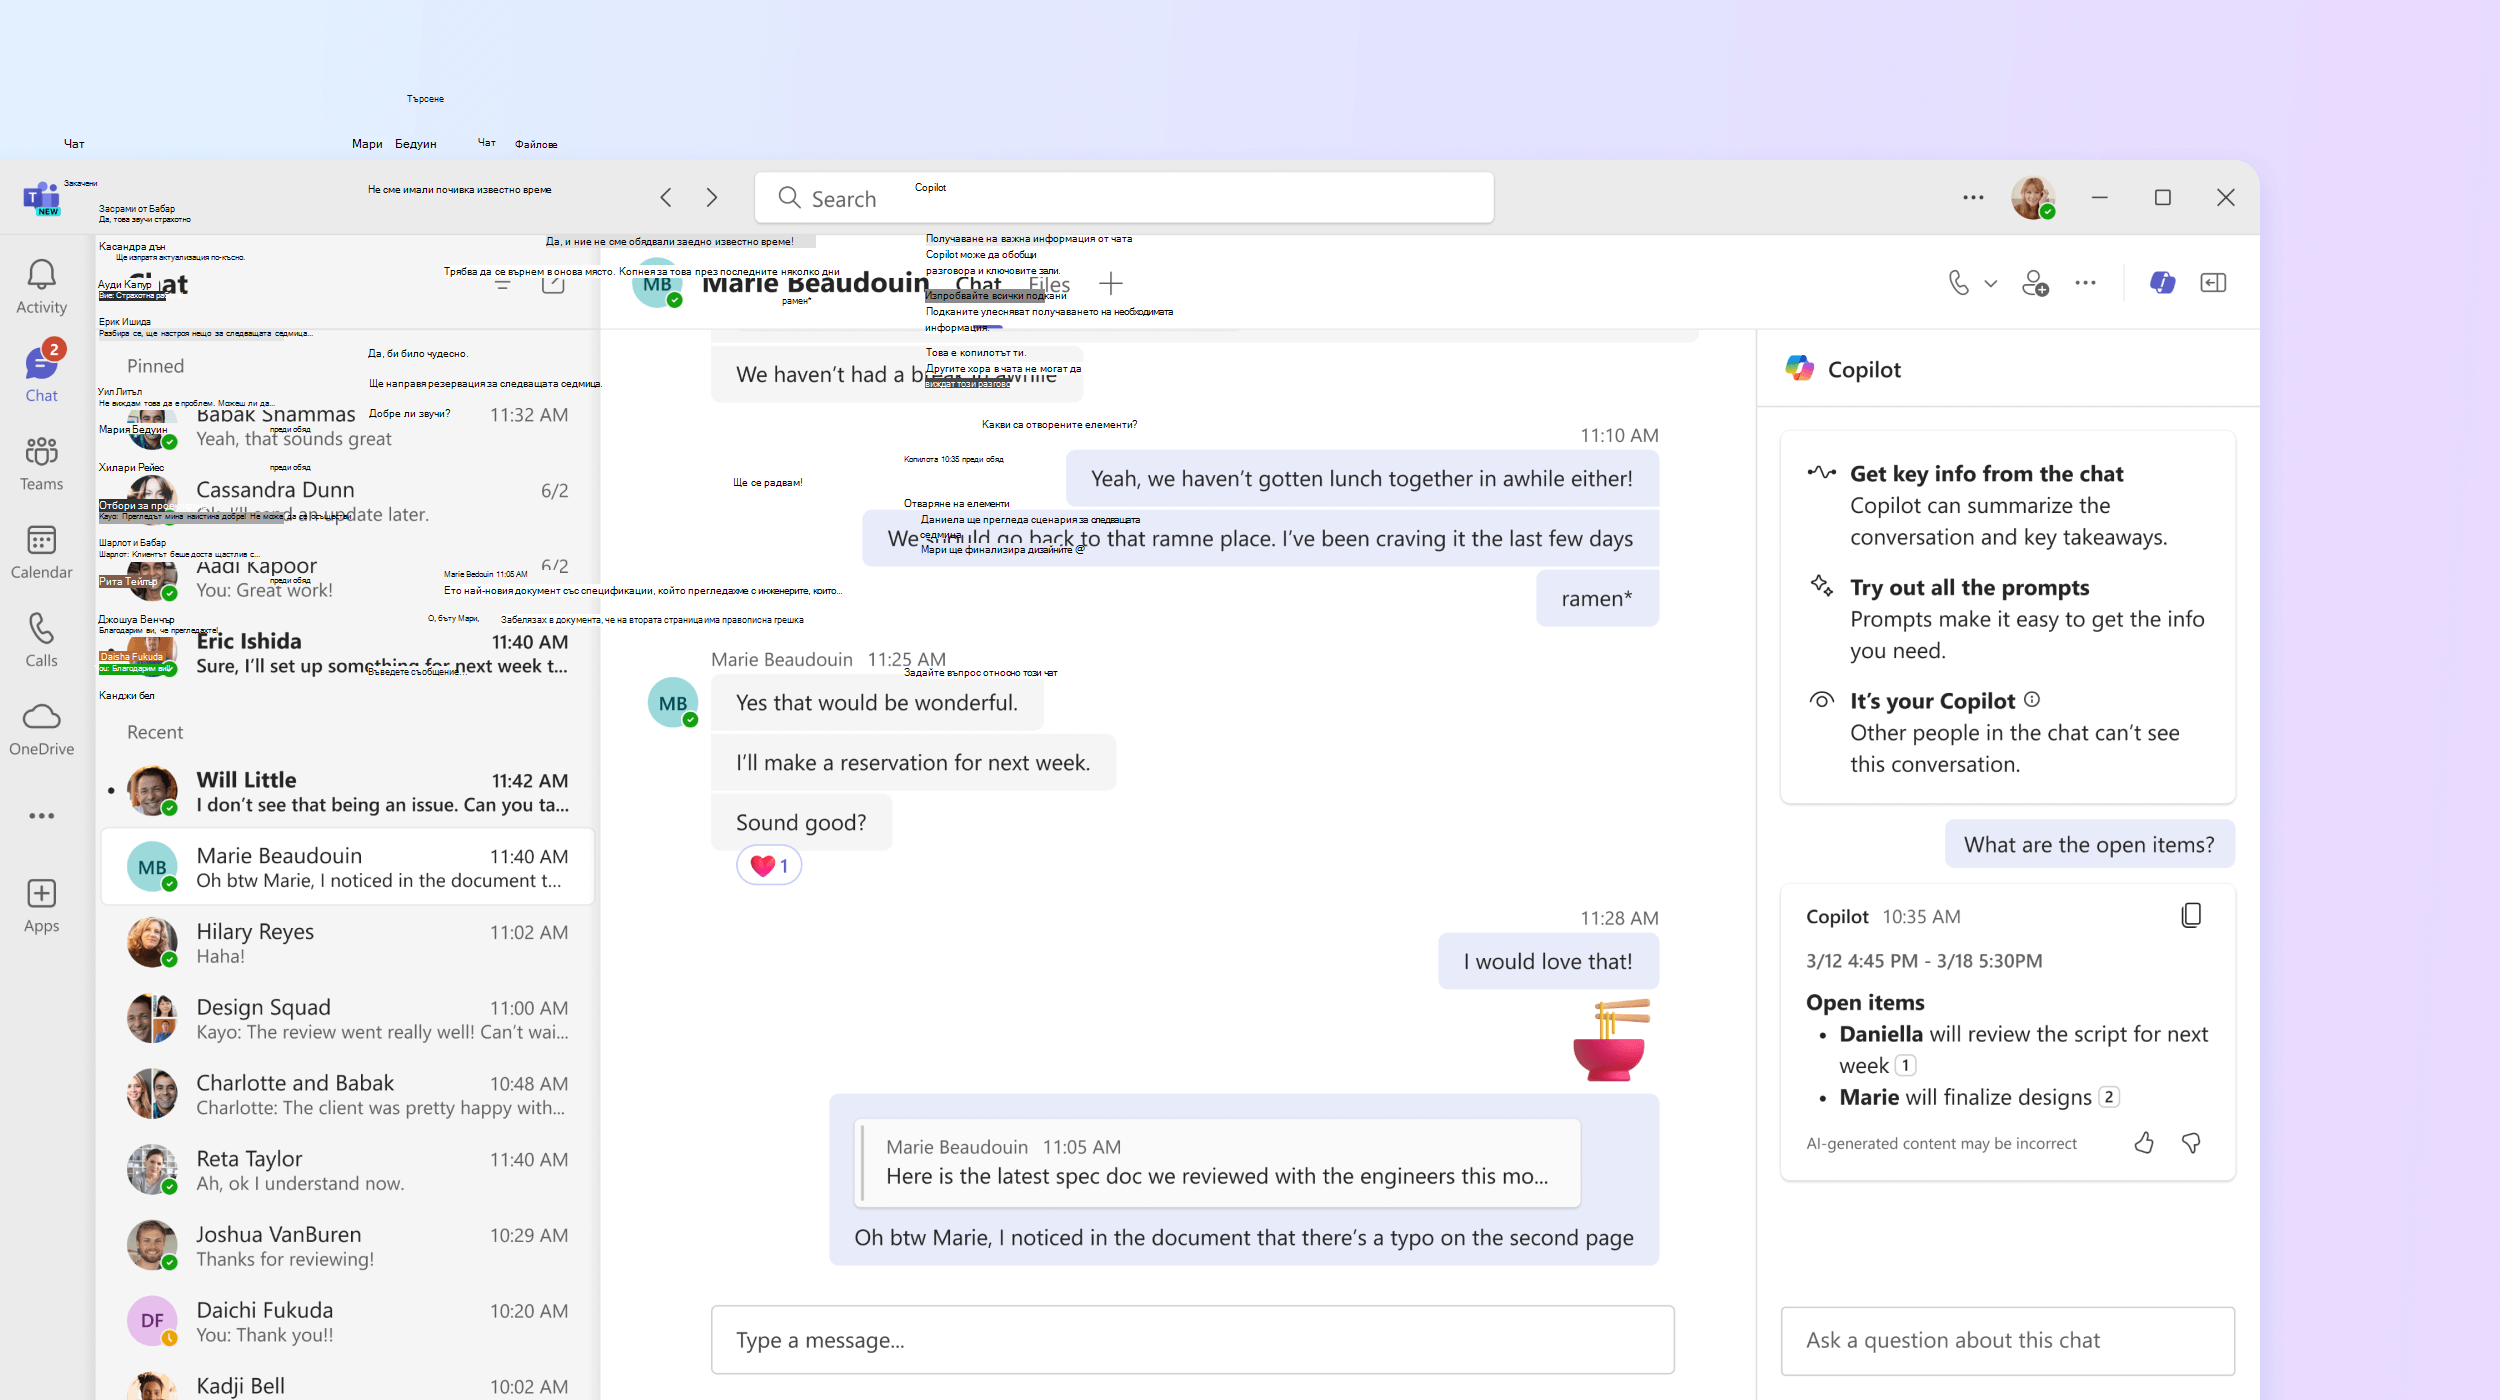Click the ramen bowl emoji message

(x=1611, y=1040)
